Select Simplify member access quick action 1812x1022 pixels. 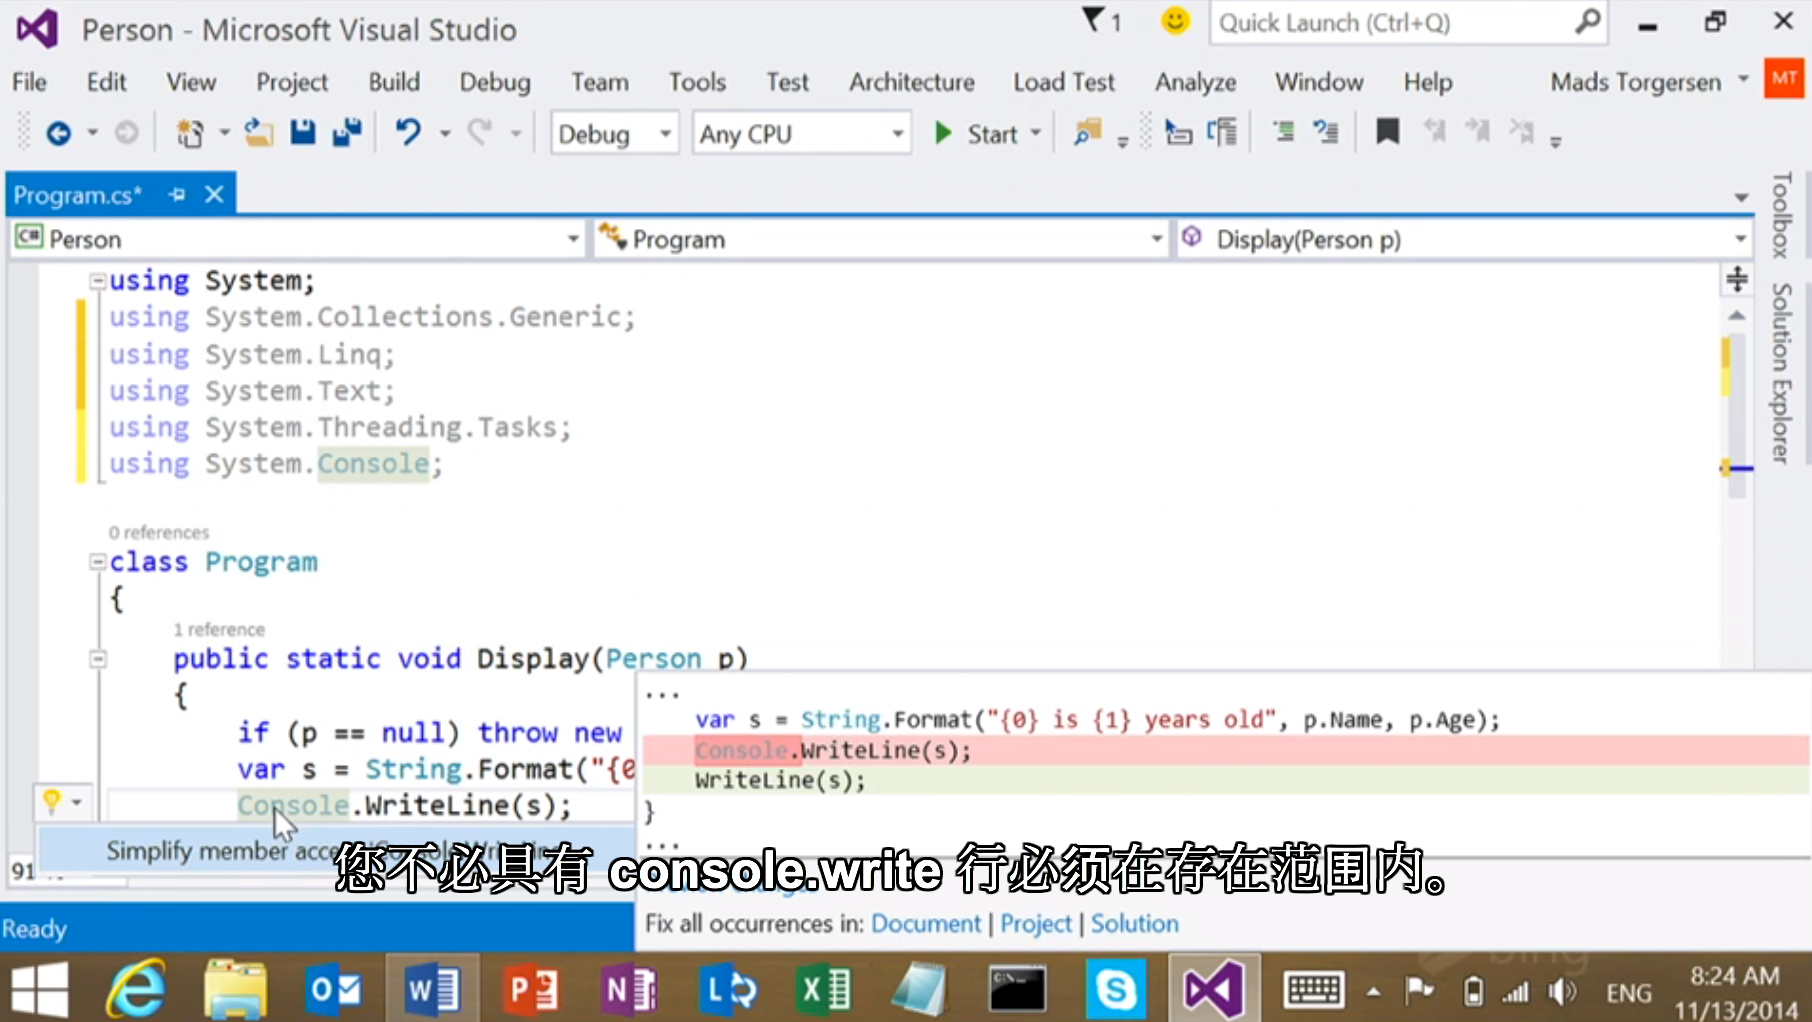click(336, 851)
